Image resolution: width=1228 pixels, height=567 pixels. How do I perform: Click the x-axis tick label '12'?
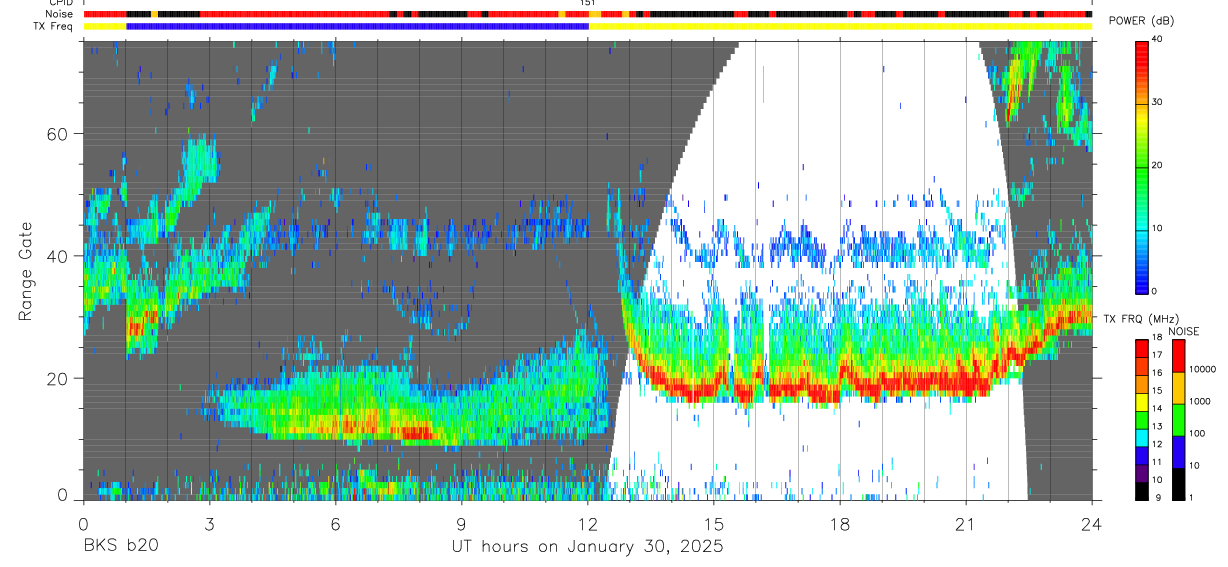587,524
